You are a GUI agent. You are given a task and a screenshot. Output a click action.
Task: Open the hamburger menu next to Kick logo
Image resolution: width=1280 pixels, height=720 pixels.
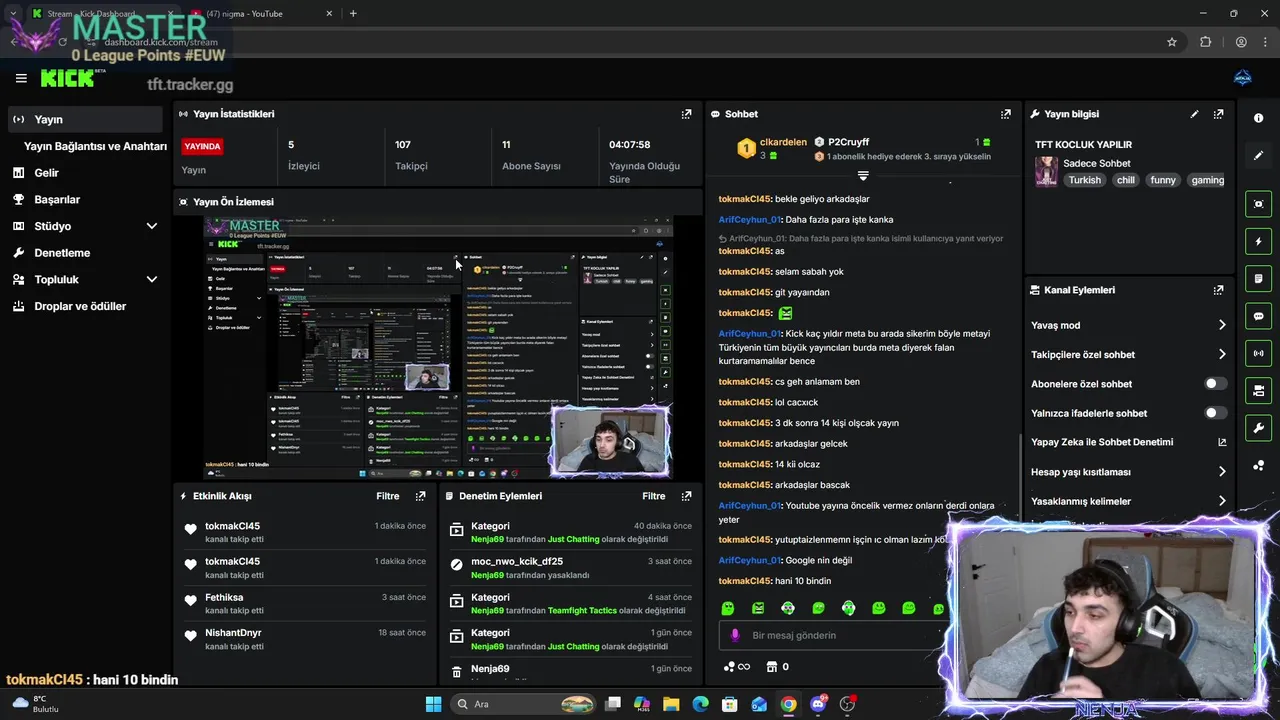[21, 78]
